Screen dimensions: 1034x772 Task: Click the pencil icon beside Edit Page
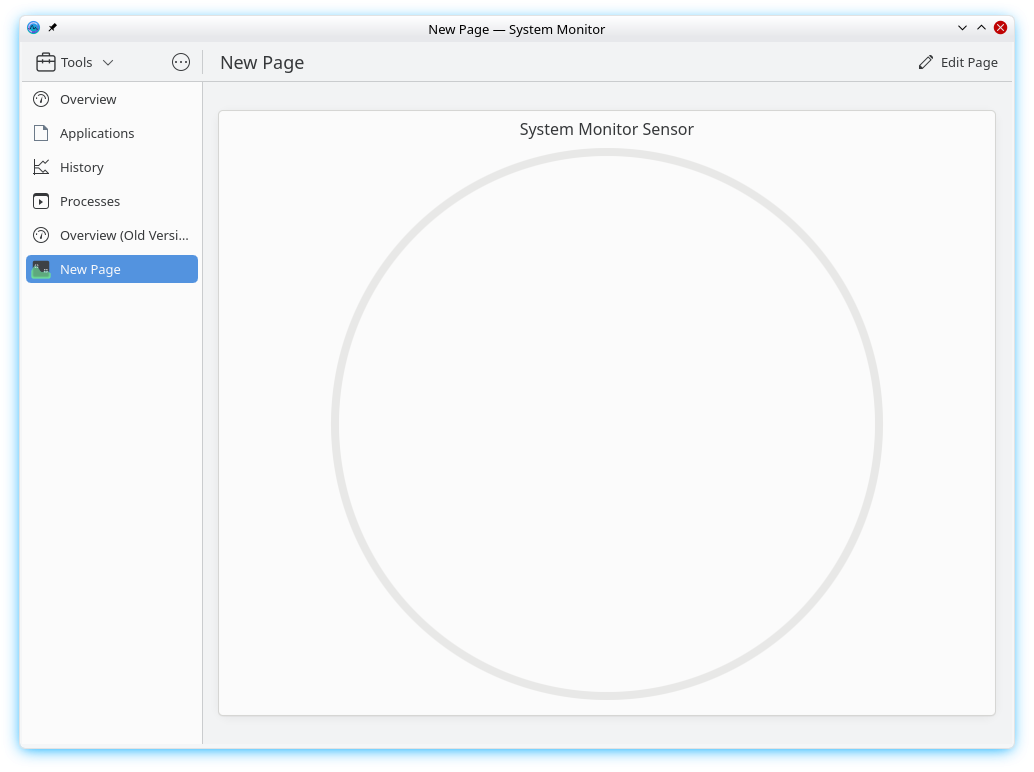(926, 62)
